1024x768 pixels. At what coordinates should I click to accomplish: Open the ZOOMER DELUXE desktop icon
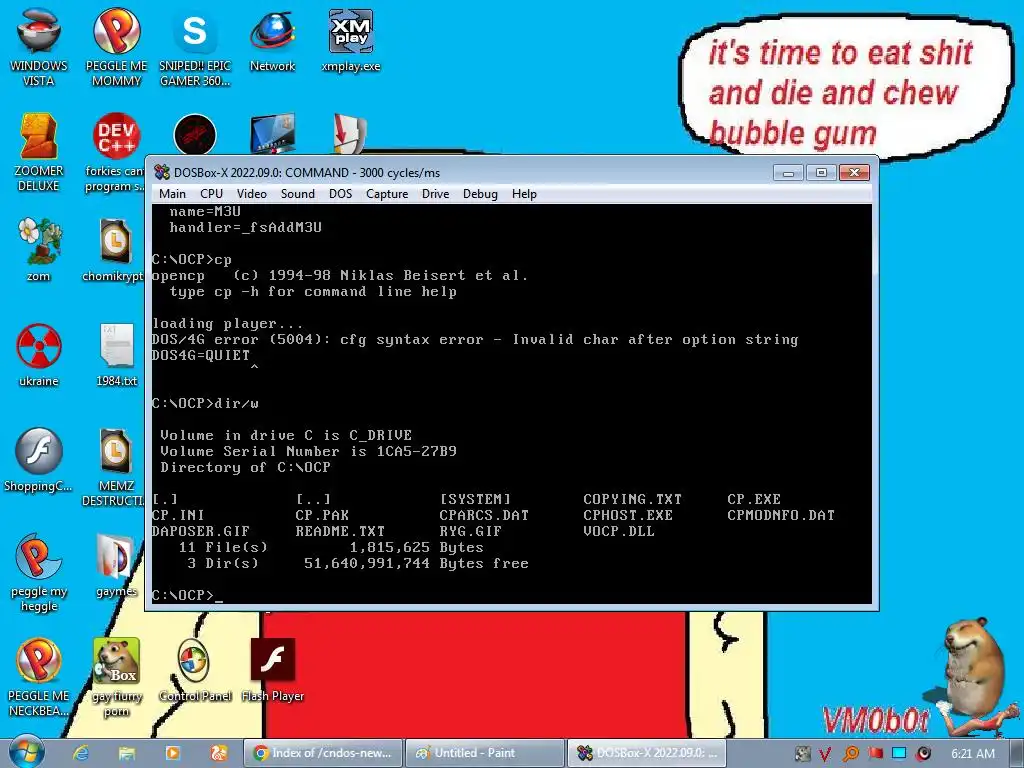click(39, 152)
